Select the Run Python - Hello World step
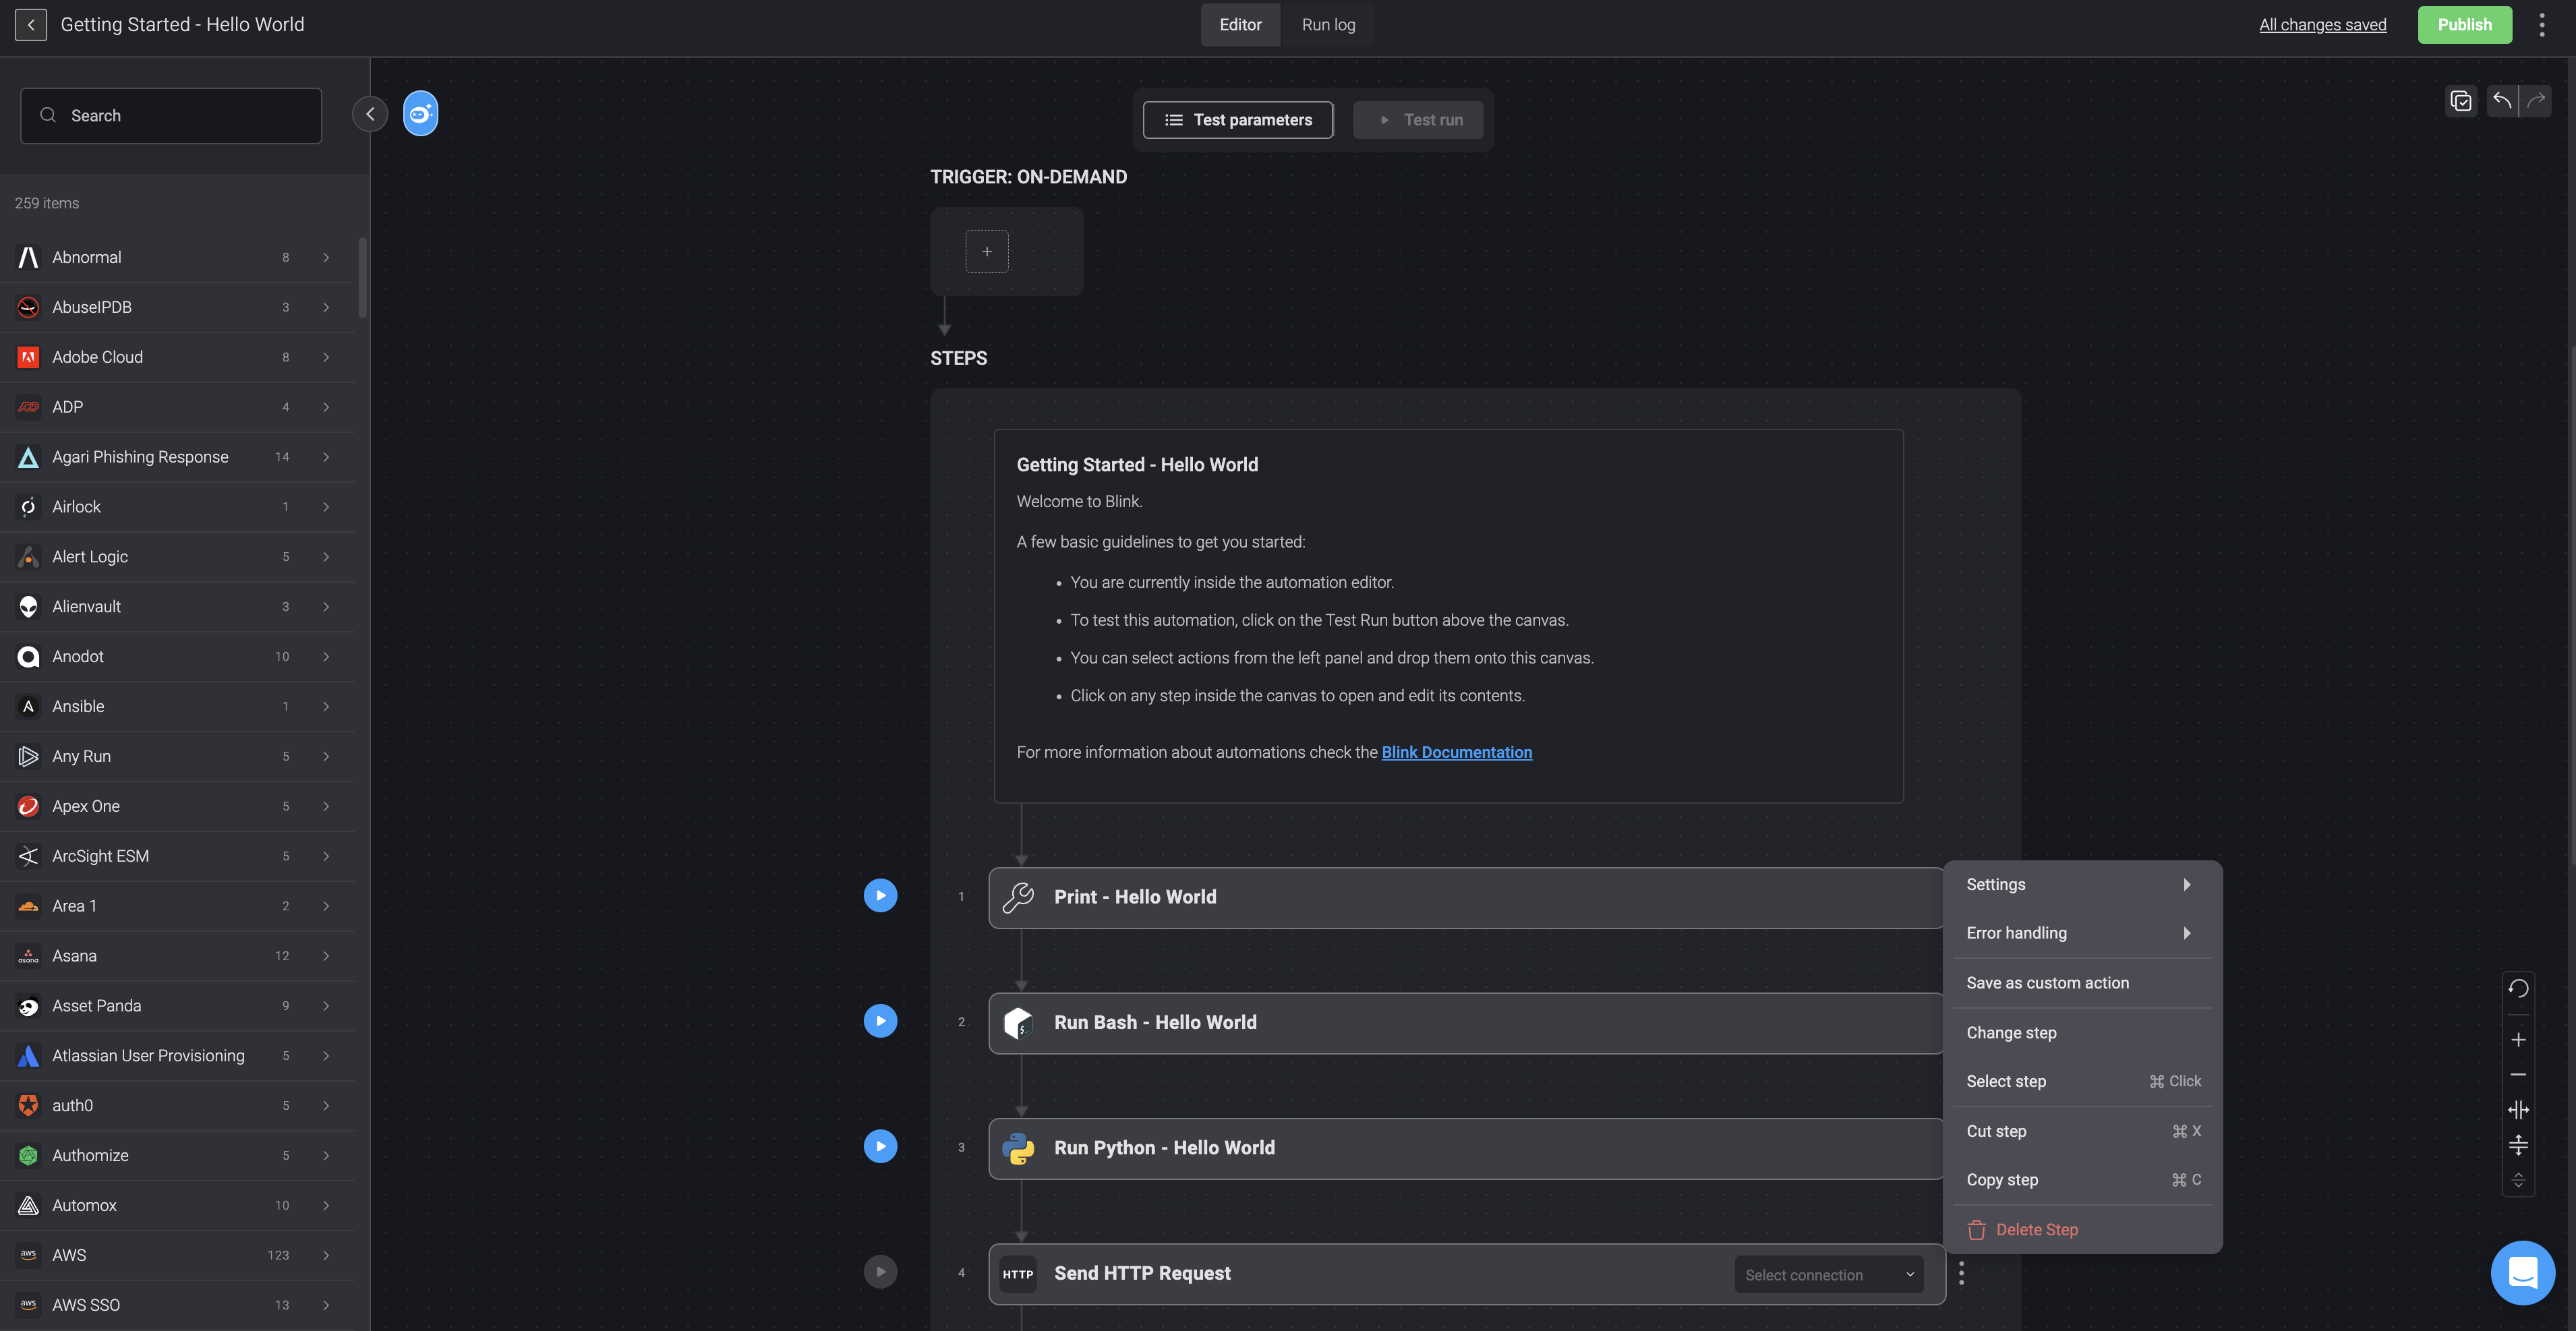 [1466, 1149]
